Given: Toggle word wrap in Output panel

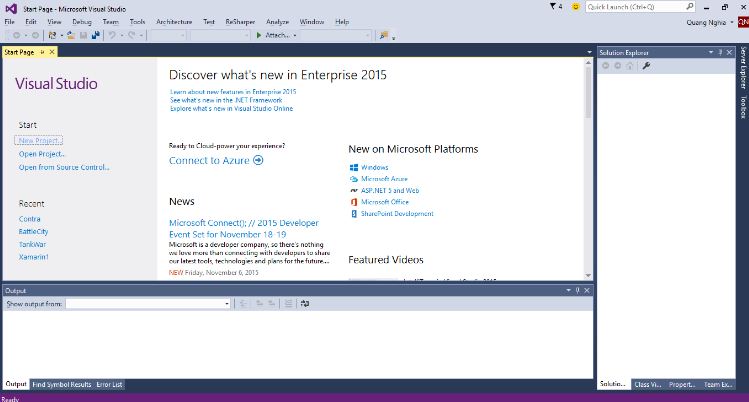Looking at the screenshot, I should pyautogui.click(x=305, y=303).
